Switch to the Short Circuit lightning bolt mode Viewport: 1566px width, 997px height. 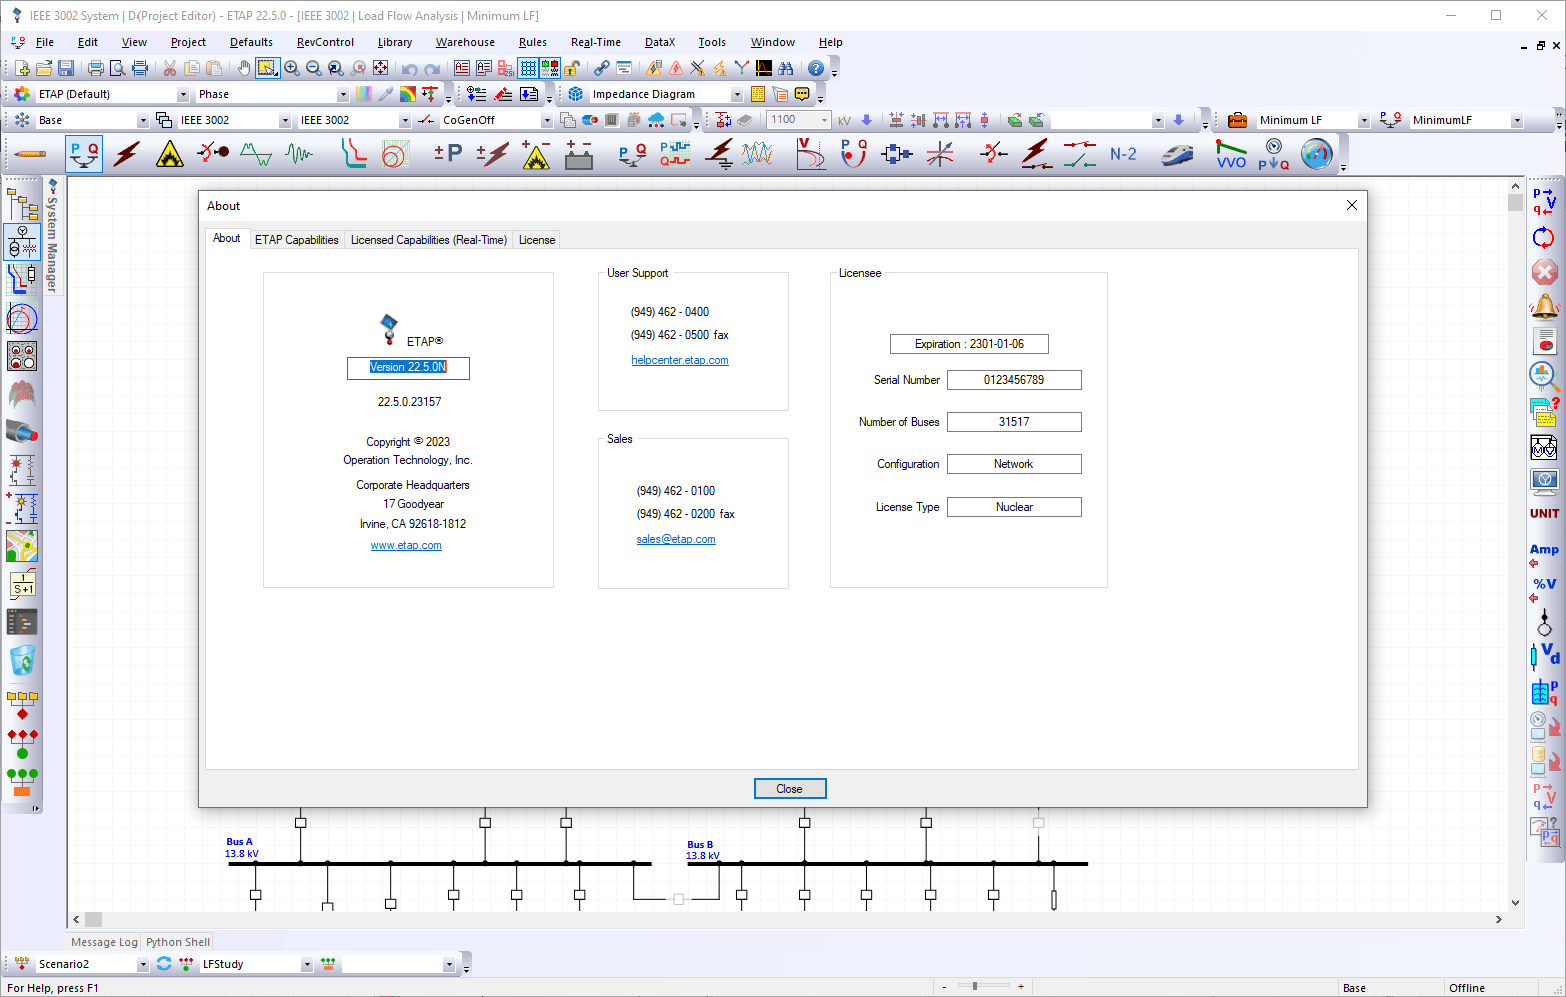[127, 154]
